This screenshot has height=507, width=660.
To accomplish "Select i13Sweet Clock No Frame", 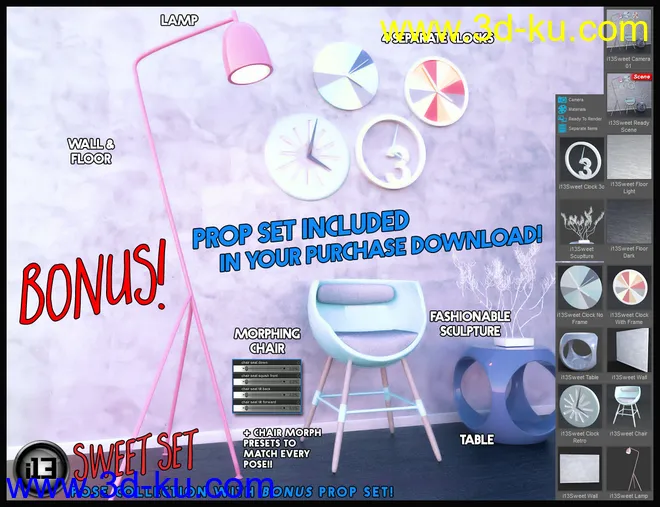I will click(x=580, y=291).
